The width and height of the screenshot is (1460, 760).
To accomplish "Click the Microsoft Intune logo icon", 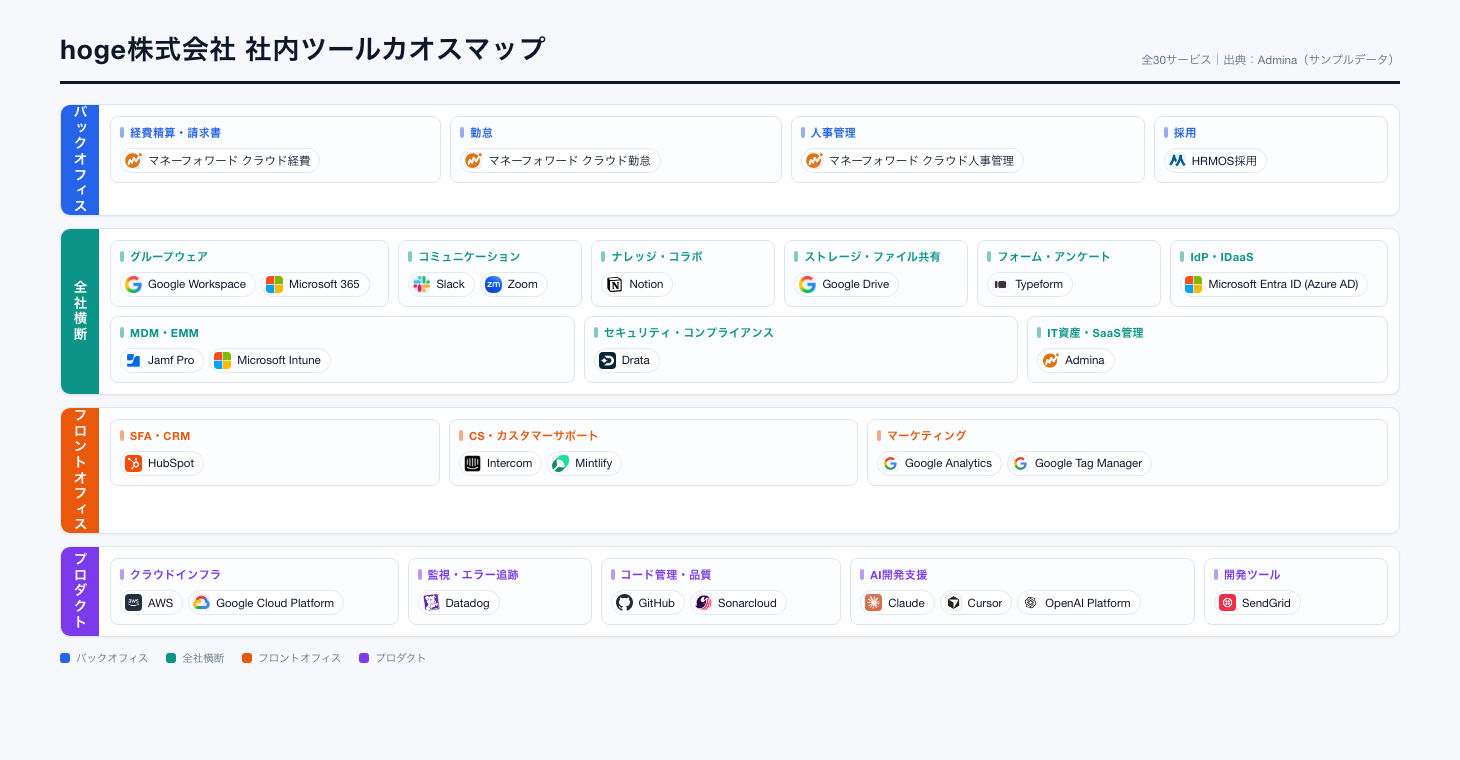I will coord(222,360).
